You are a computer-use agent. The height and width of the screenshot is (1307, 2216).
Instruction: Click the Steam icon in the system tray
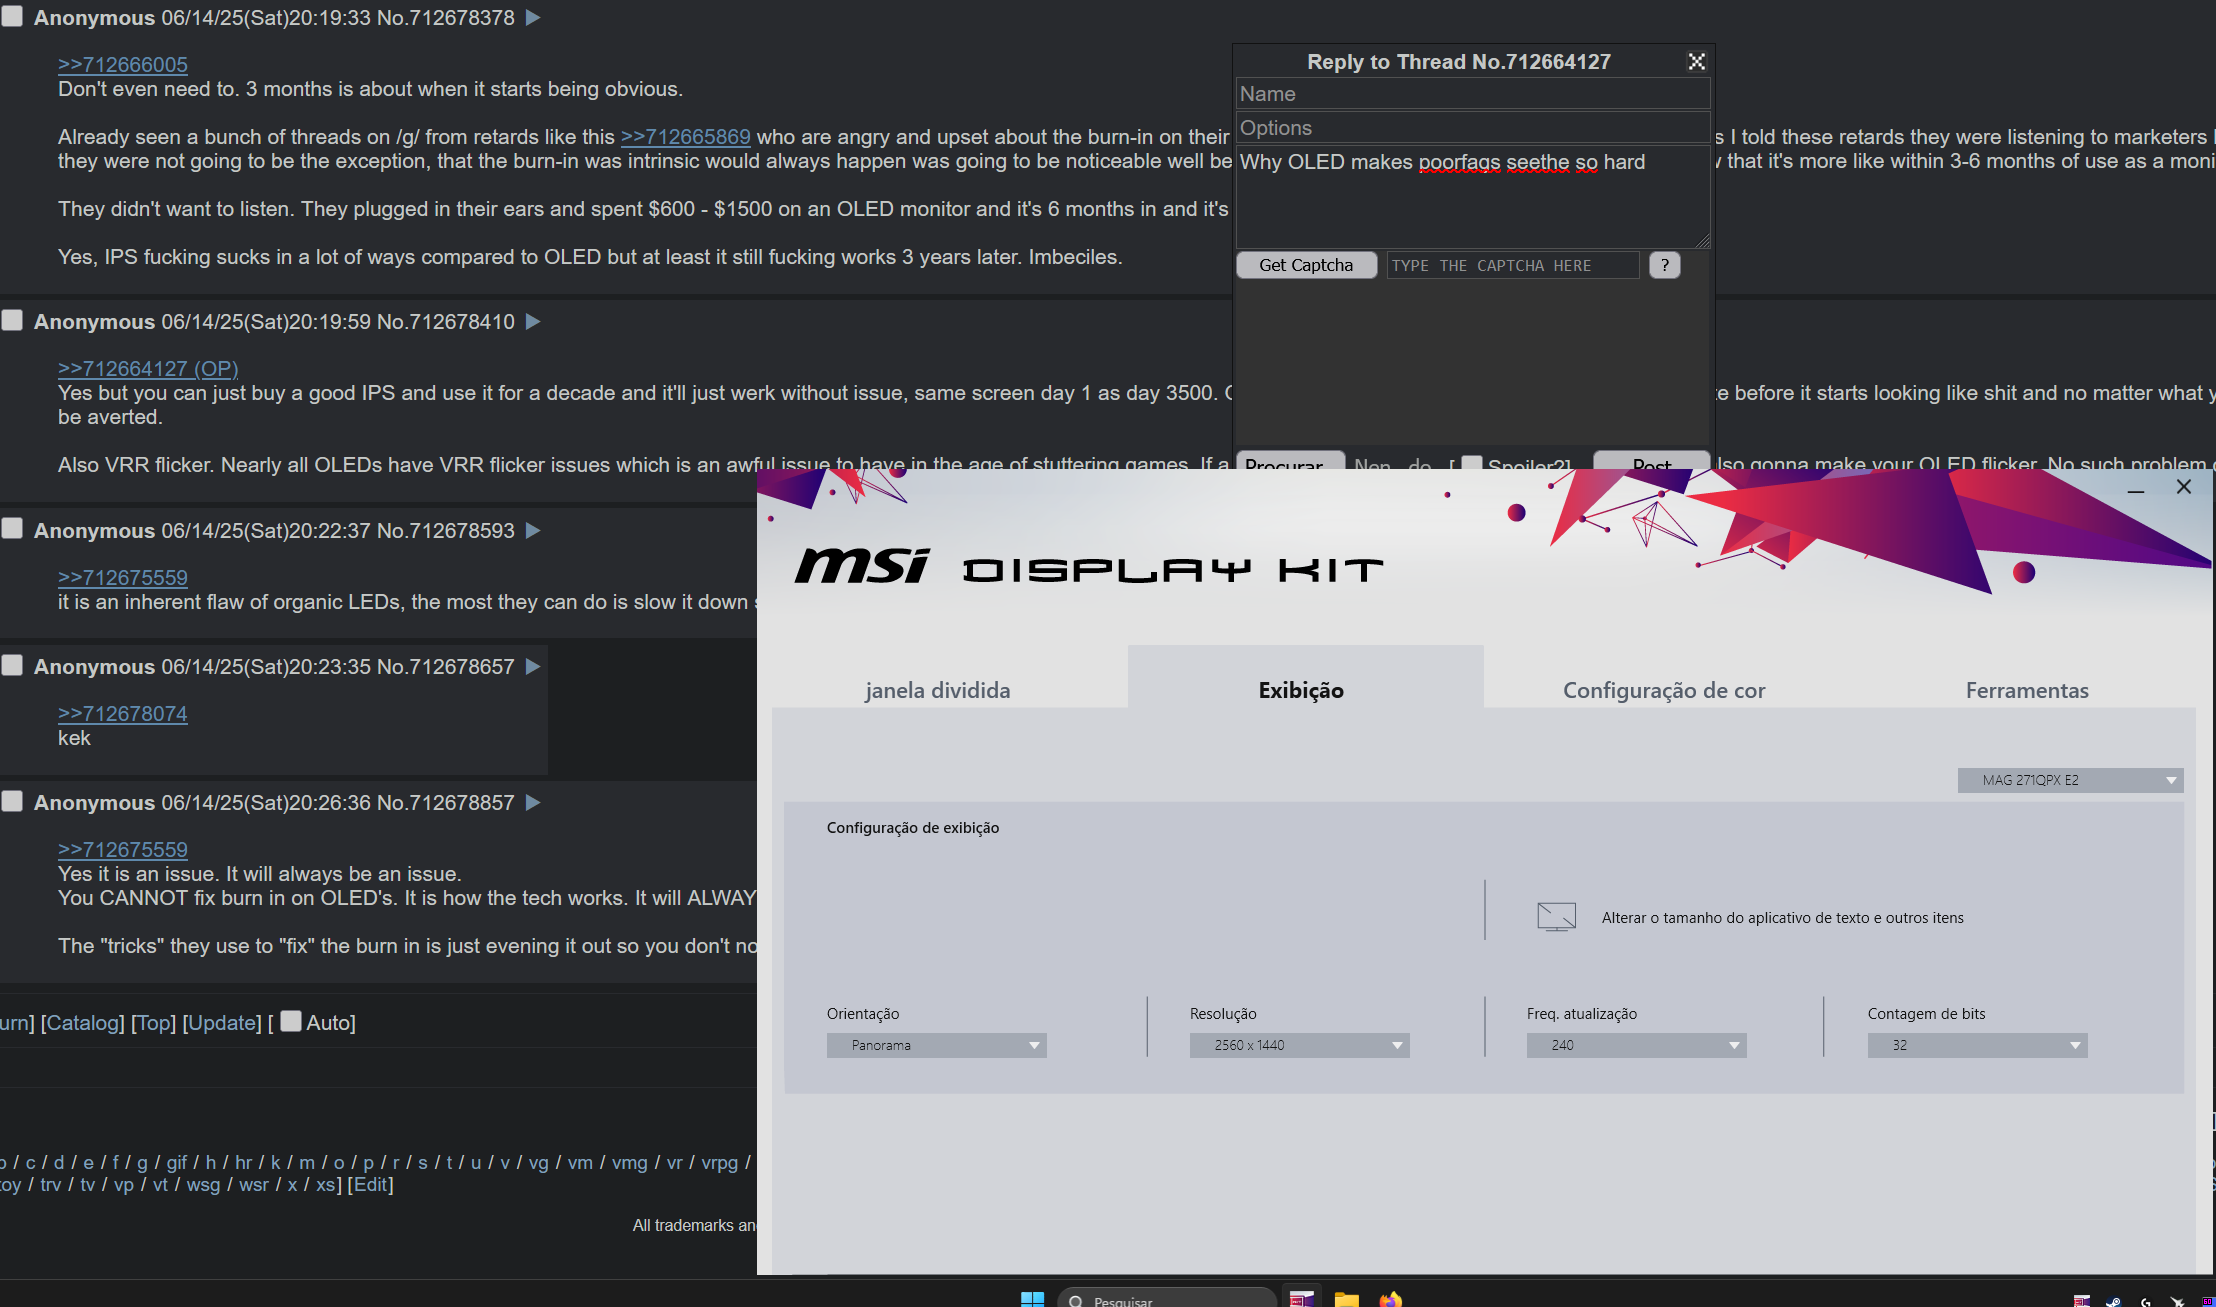click(x=2113, y=1301)
